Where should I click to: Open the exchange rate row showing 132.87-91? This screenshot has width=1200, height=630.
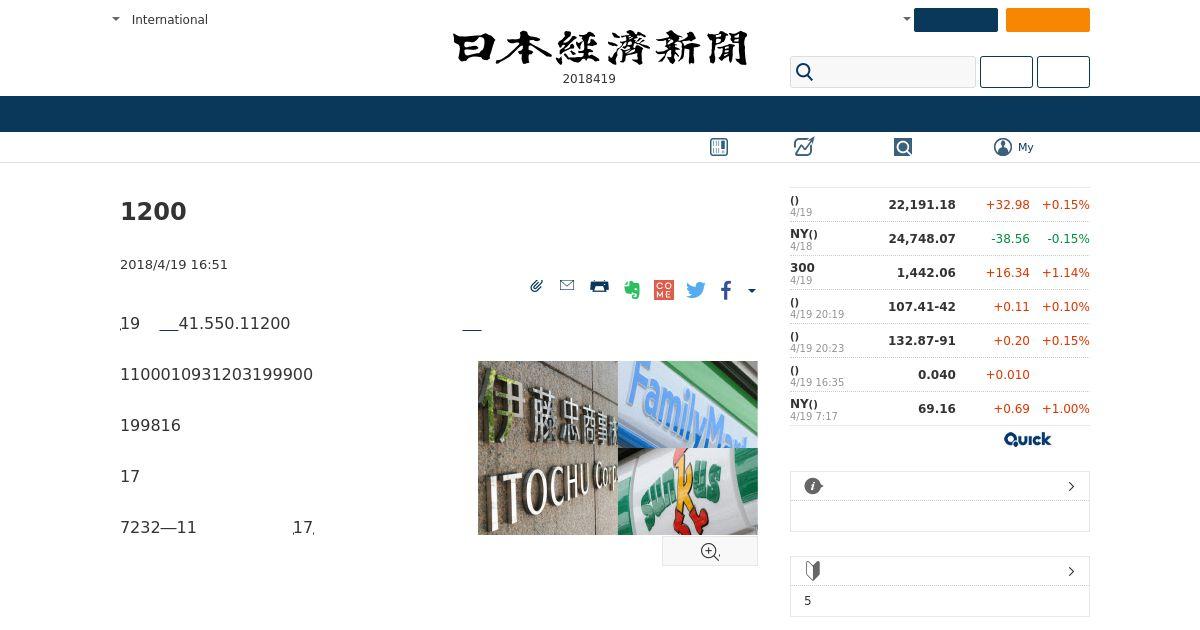940,341
